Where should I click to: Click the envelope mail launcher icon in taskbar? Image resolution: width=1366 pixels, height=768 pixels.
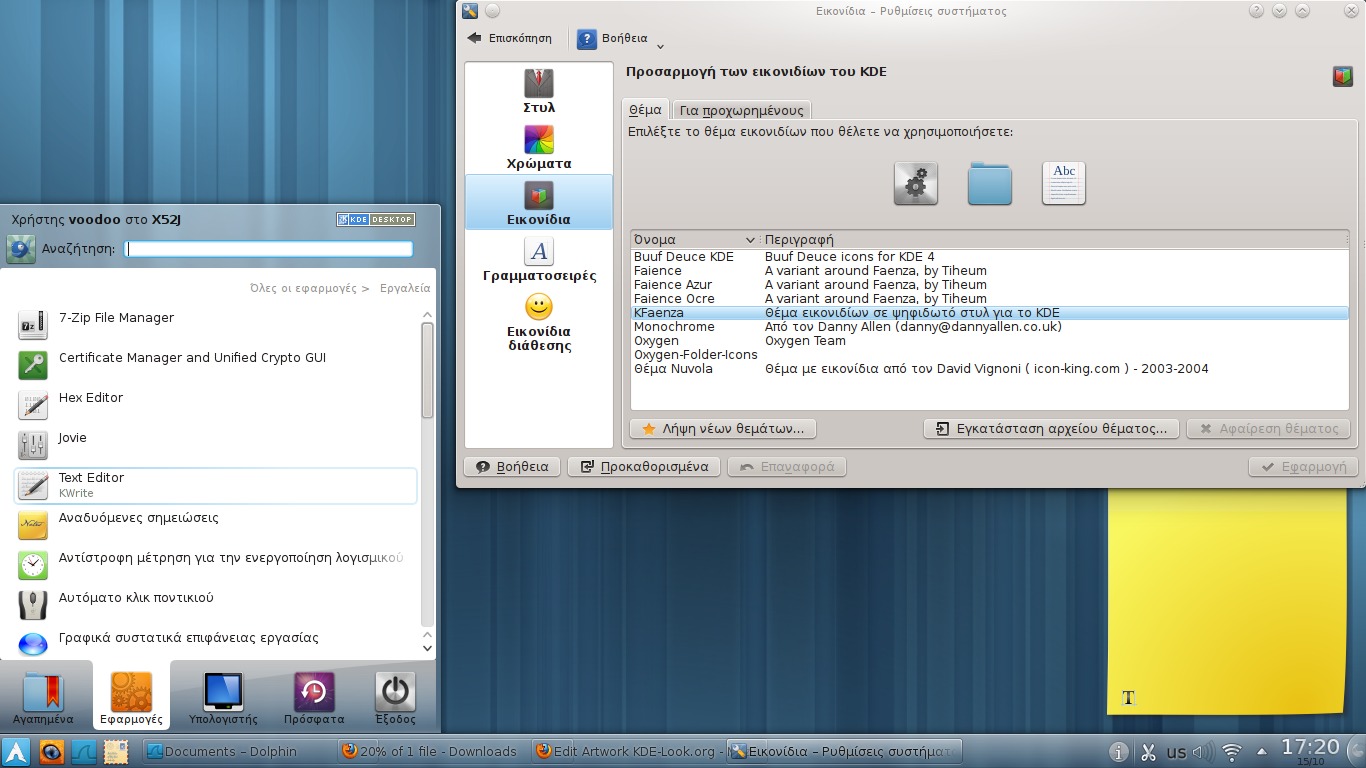click(115, 752)
